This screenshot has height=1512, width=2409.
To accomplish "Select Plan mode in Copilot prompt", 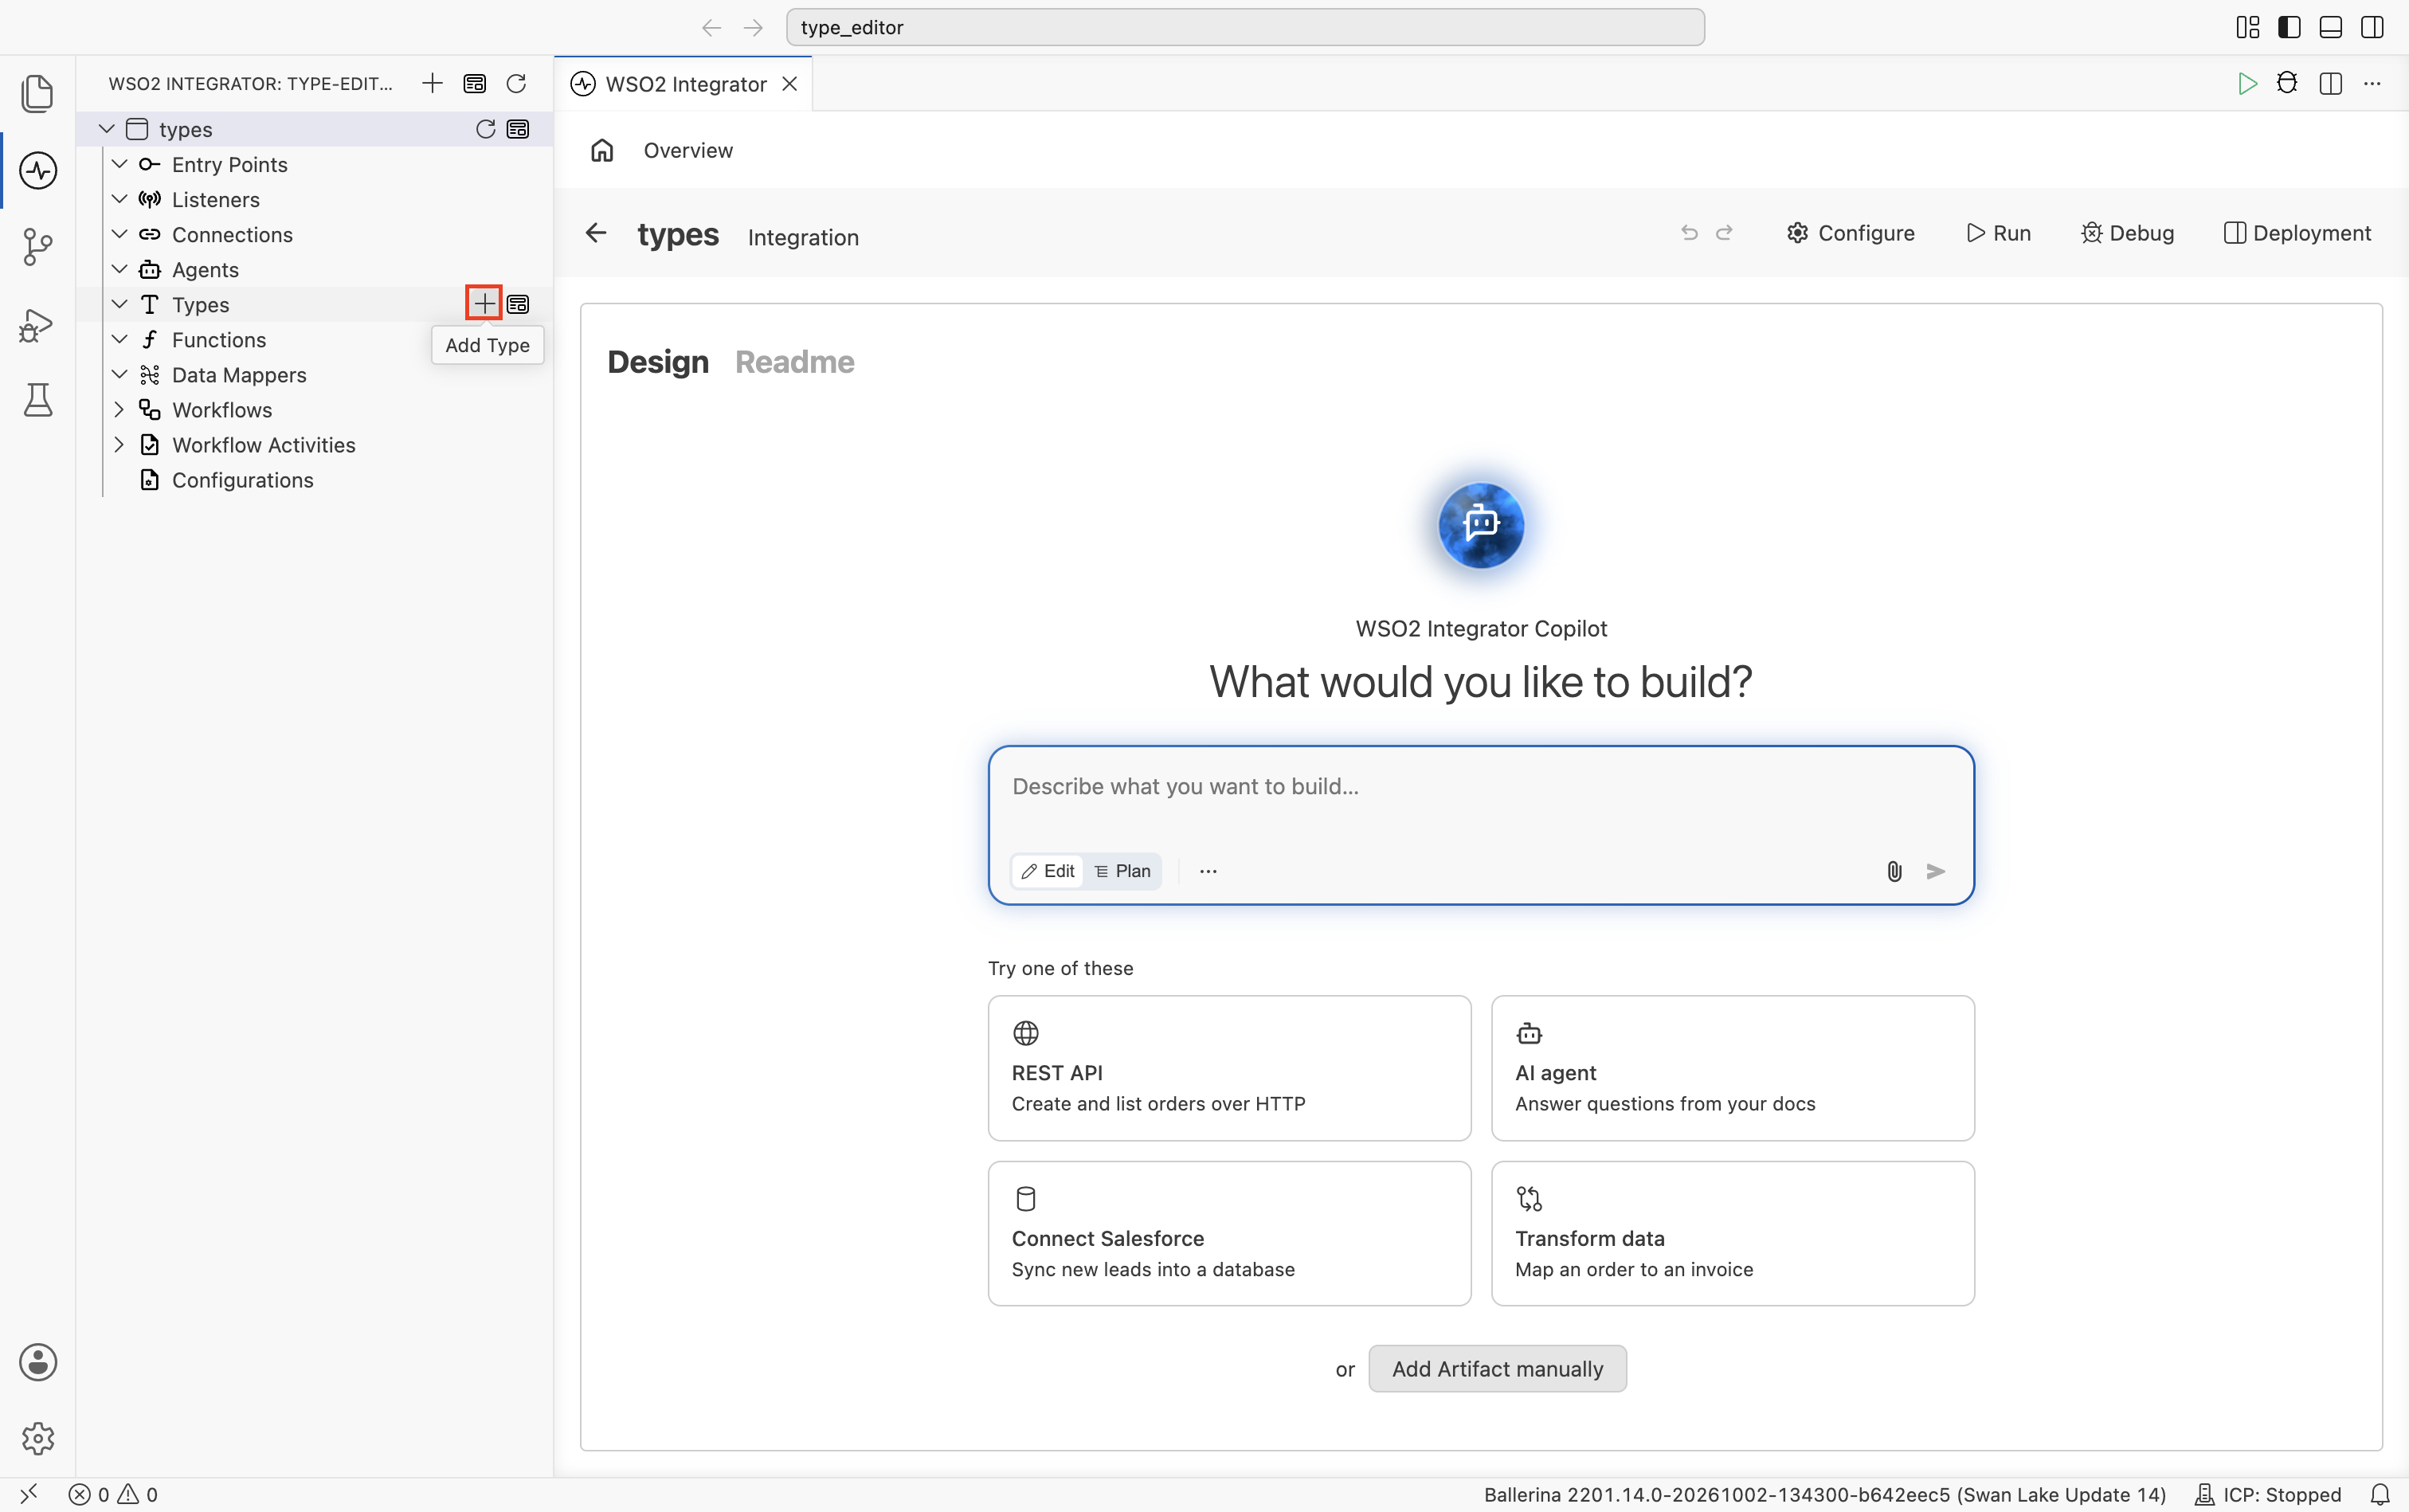I will pos(1122,871).
